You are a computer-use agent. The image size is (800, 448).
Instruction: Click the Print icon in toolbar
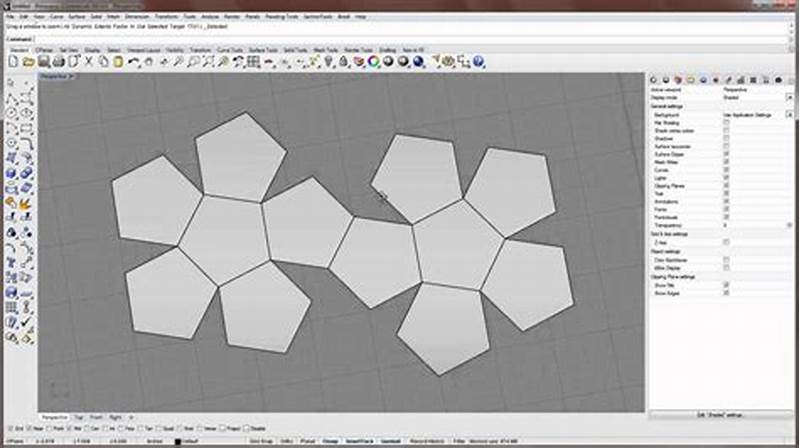(59, 62)
